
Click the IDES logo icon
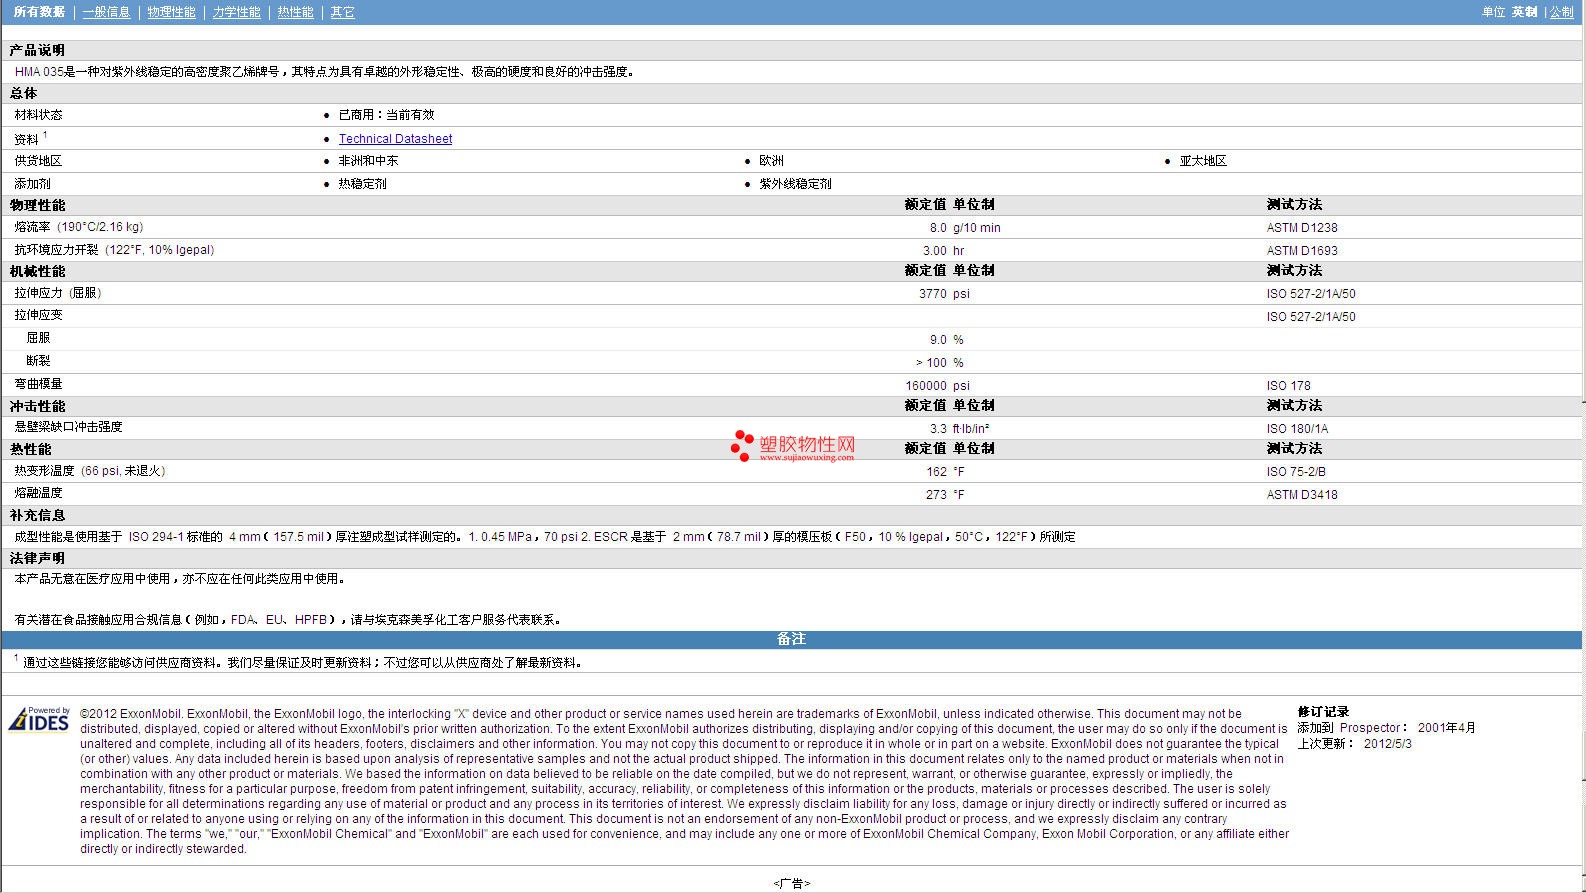click(39, 719)
